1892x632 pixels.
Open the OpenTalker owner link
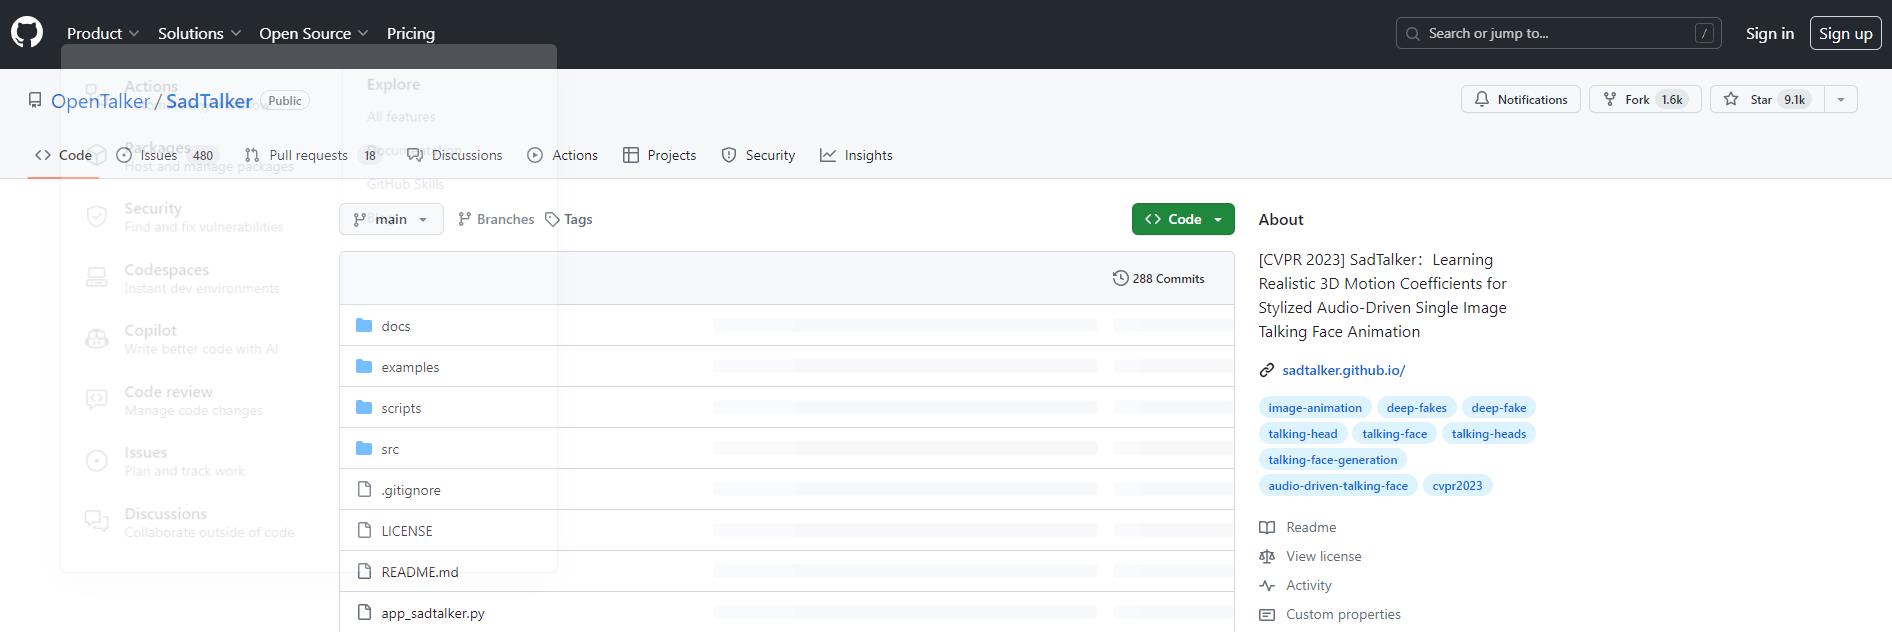point(100,101)
